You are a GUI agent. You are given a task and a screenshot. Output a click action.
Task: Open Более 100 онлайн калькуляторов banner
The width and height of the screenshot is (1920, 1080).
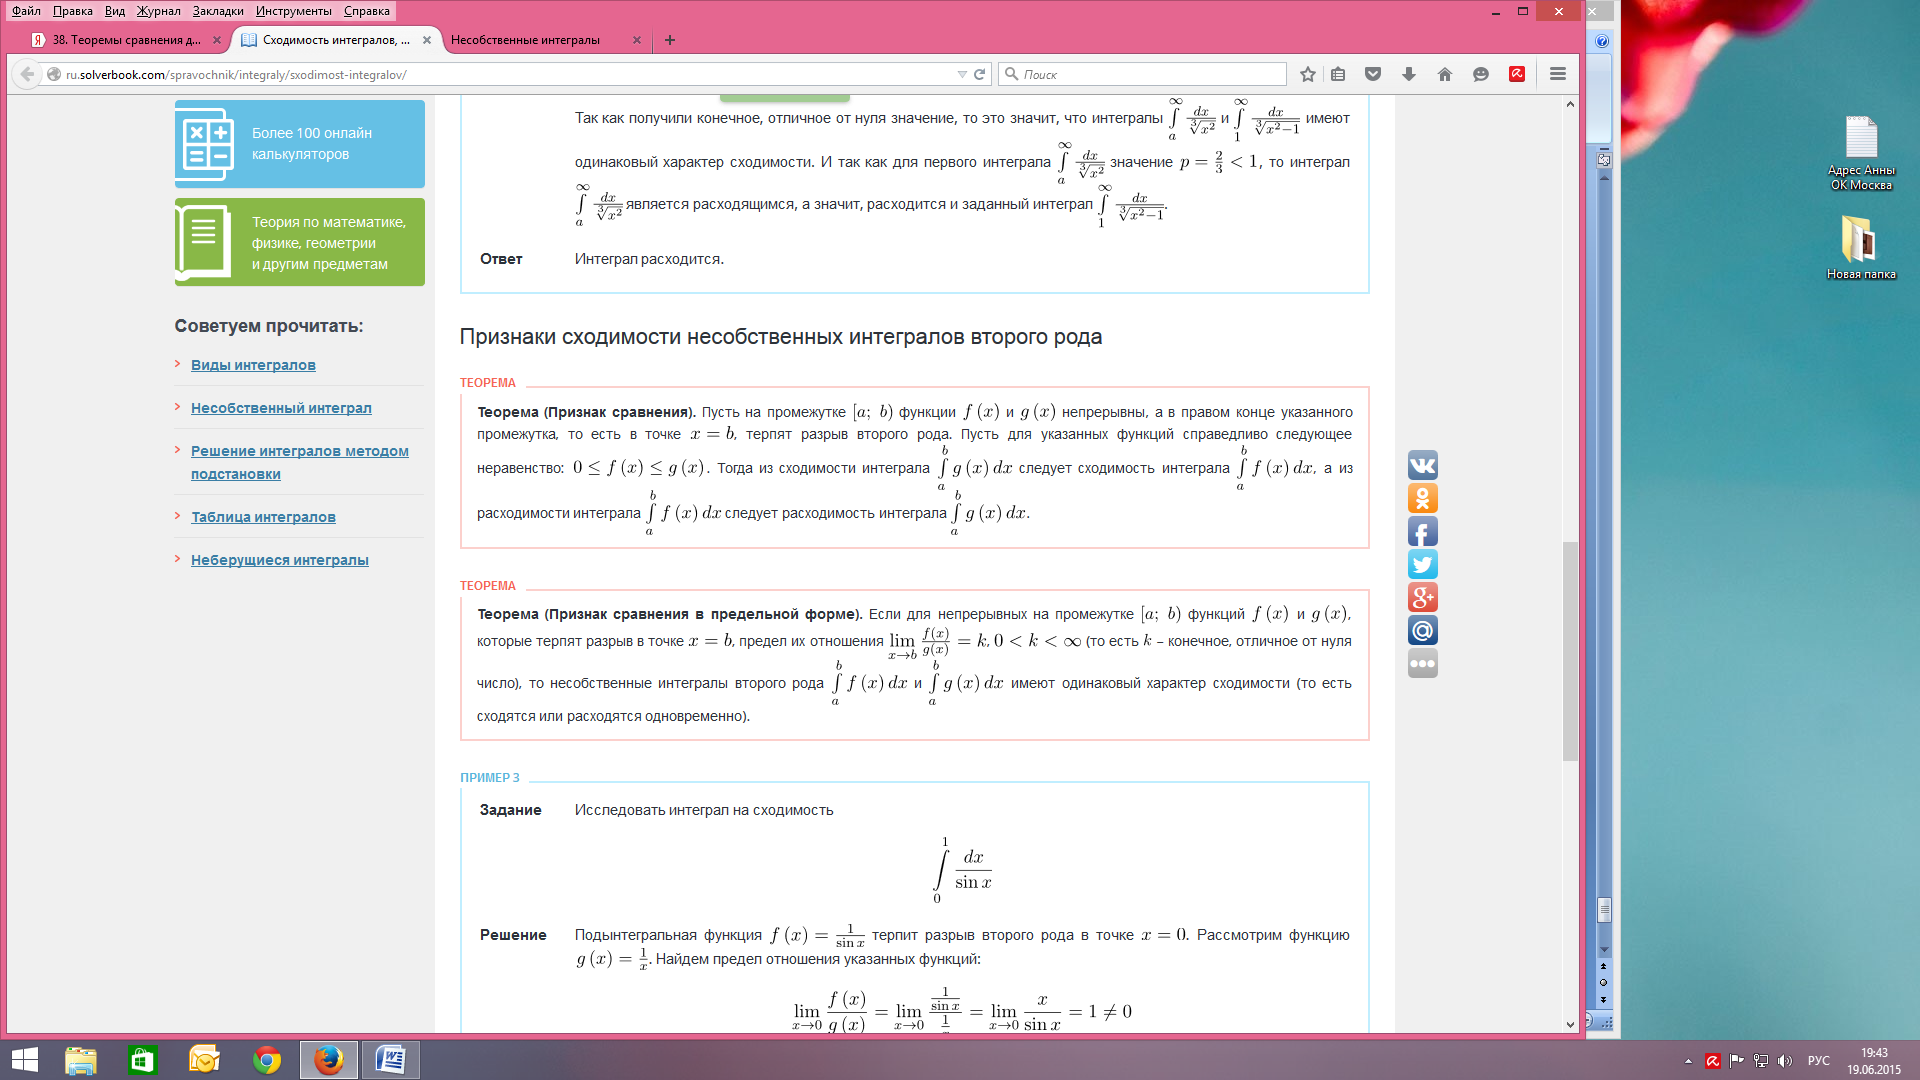tap(300, 144)
